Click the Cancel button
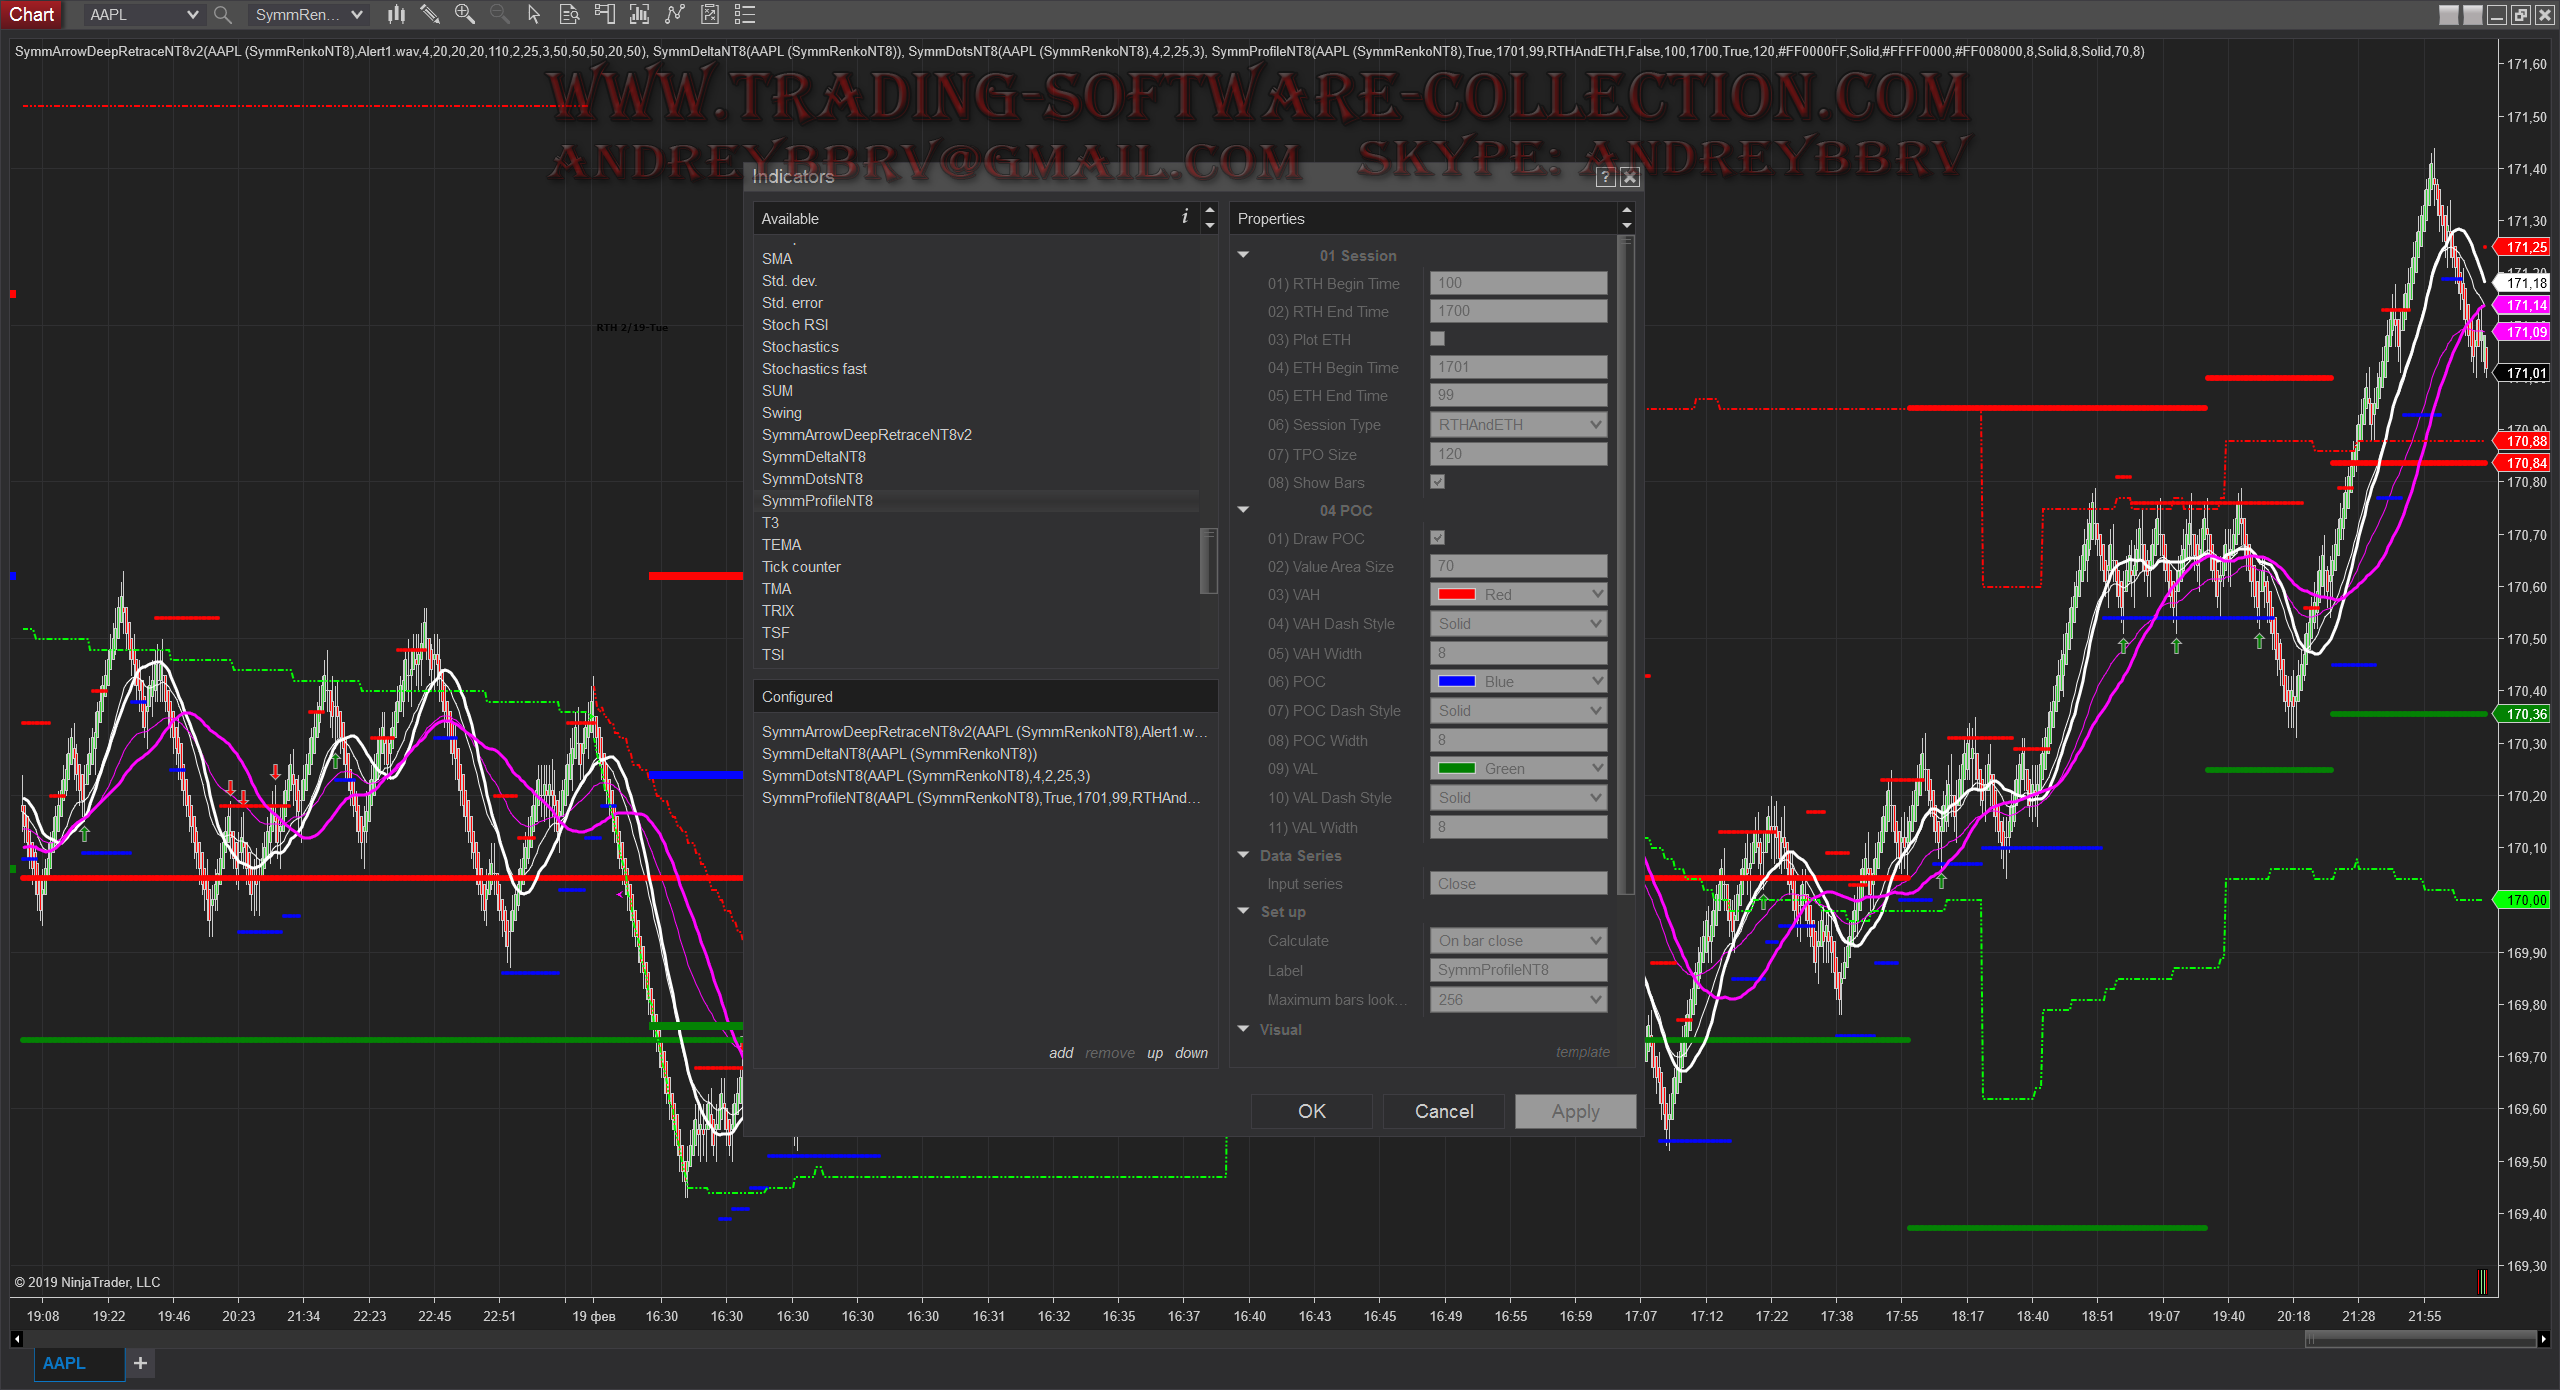The width and height of the screenshot is (2560, 1390). coord(1443,1111)
